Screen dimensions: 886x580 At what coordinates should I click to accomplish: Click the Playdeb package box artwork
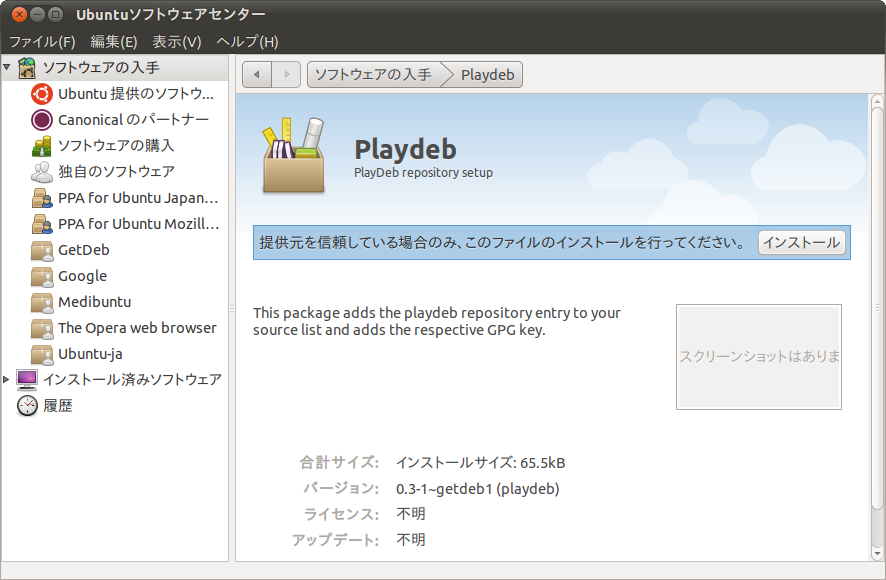pyautogui.click(x=293, y=155)
